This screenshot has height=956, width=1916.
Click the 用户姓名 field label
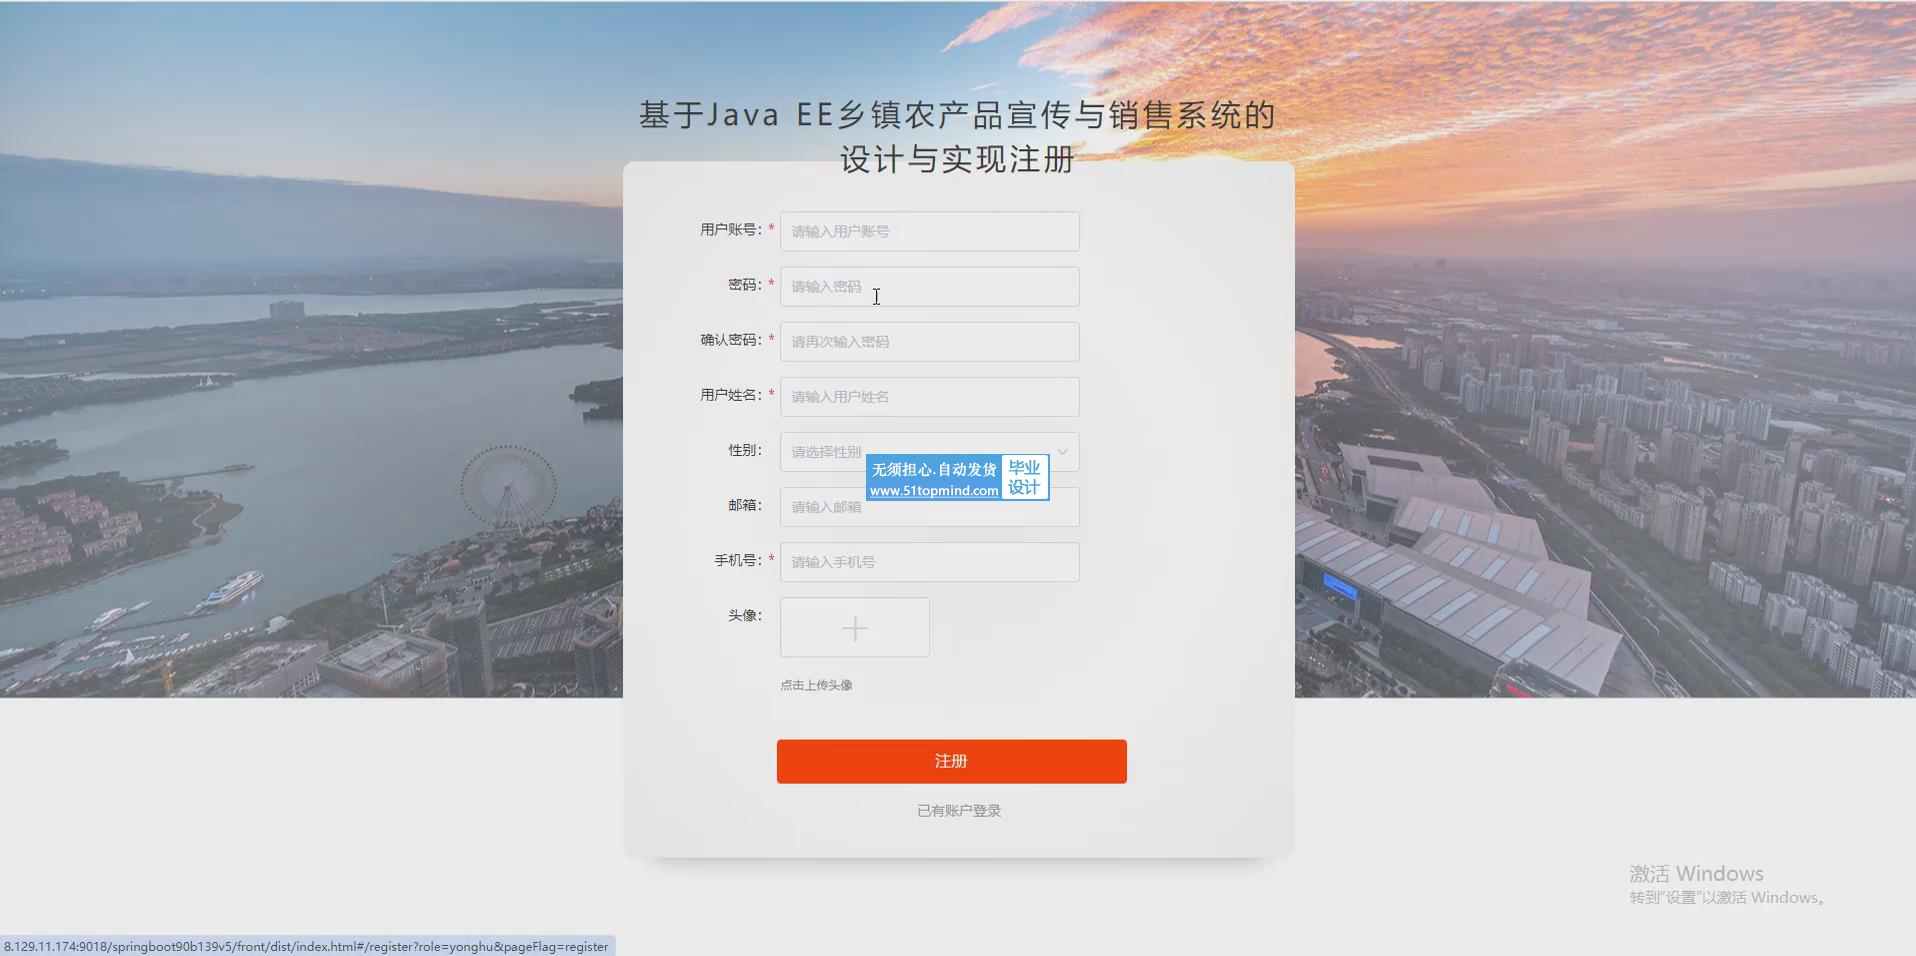(731, 395)
